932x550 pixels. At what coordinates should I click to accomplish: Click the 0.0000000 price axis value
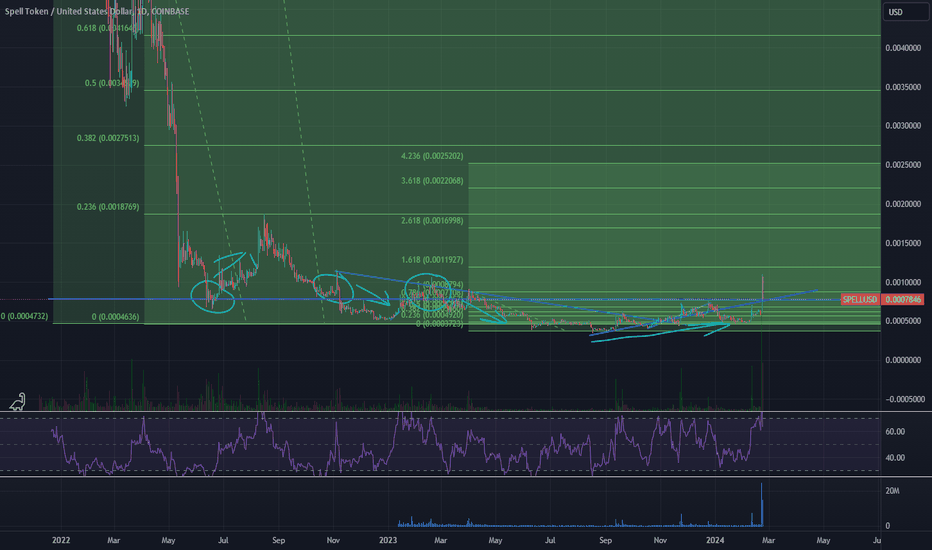point(903,360)
